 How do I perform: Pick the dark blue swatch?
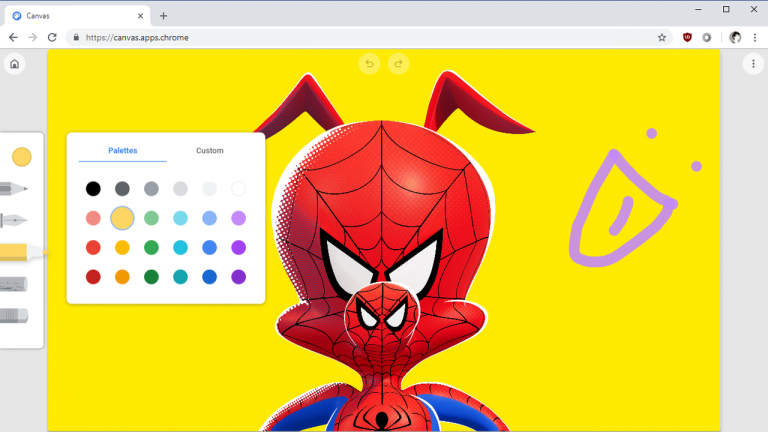[x=210, y=277]
